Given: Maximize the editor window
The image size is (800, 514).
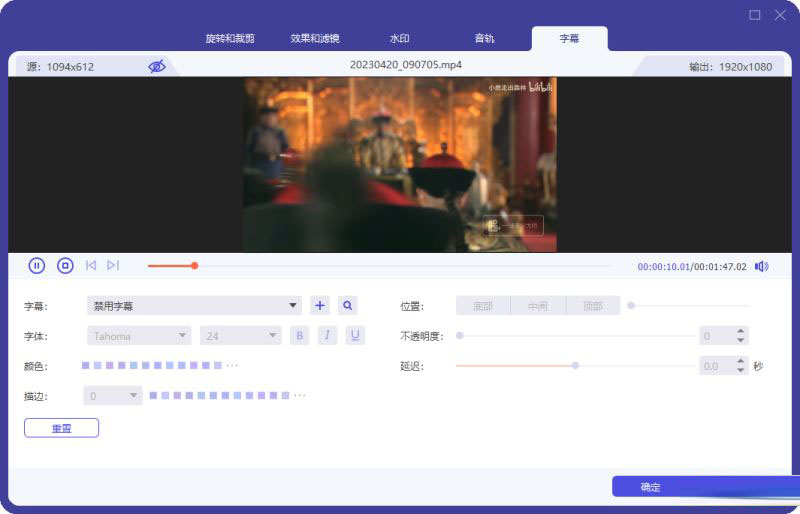Looking at the screenshot, I should click(755, 15).
